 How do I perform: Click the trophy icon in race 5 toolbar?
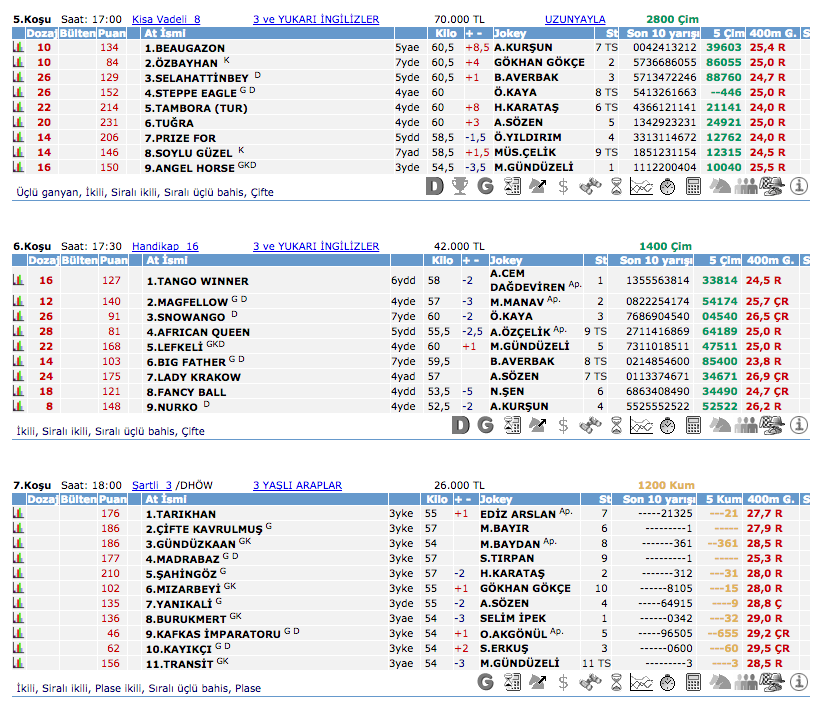click(460, 185)
